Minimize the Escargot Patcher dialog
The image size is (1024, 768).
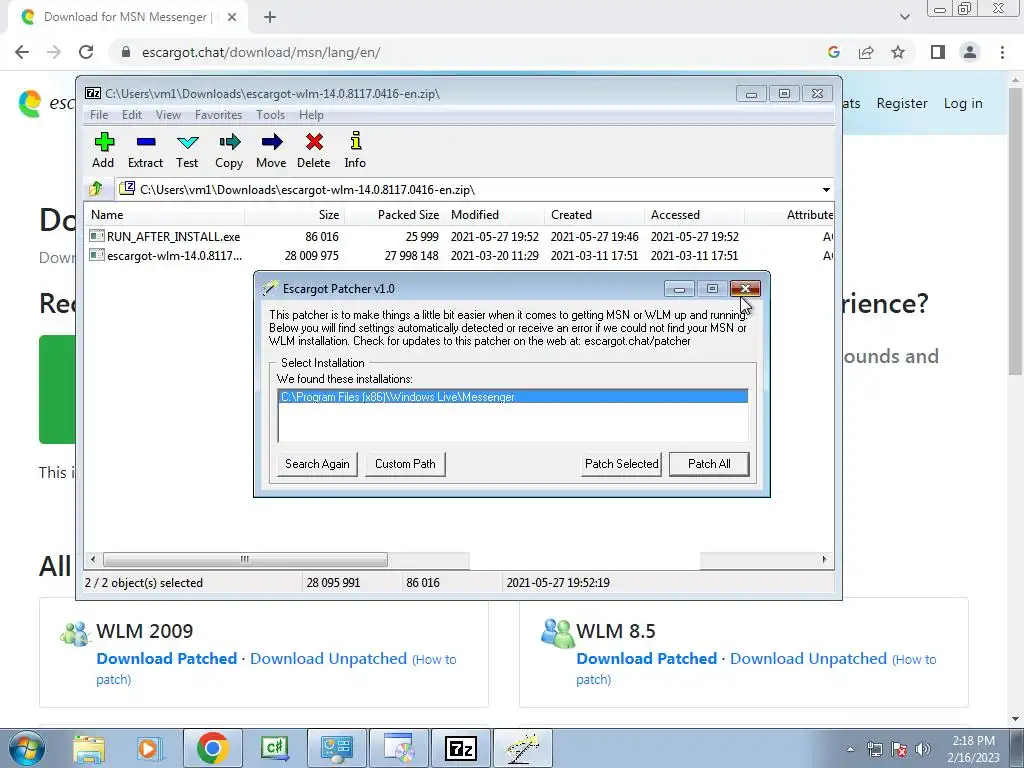coord(679,289)
